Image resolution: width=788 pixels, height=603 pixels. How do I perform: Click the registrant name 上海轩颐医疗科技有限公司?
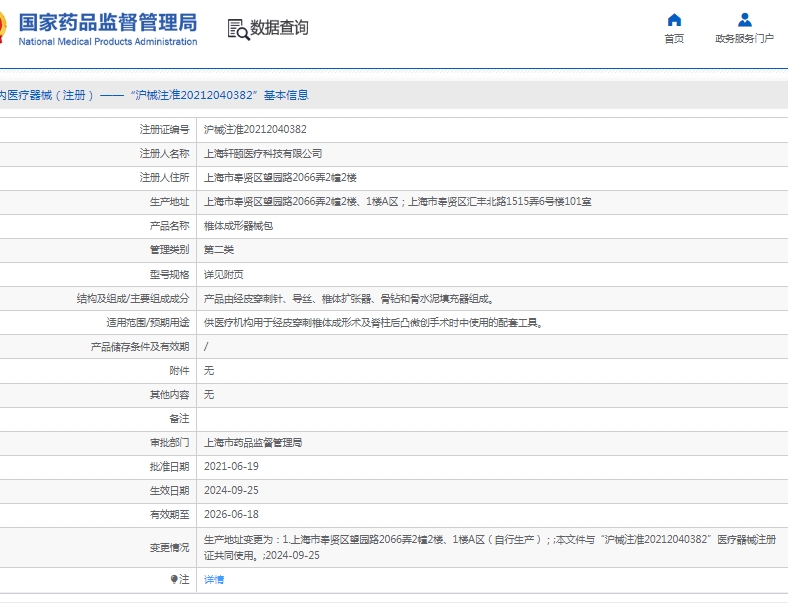(263, 154)
